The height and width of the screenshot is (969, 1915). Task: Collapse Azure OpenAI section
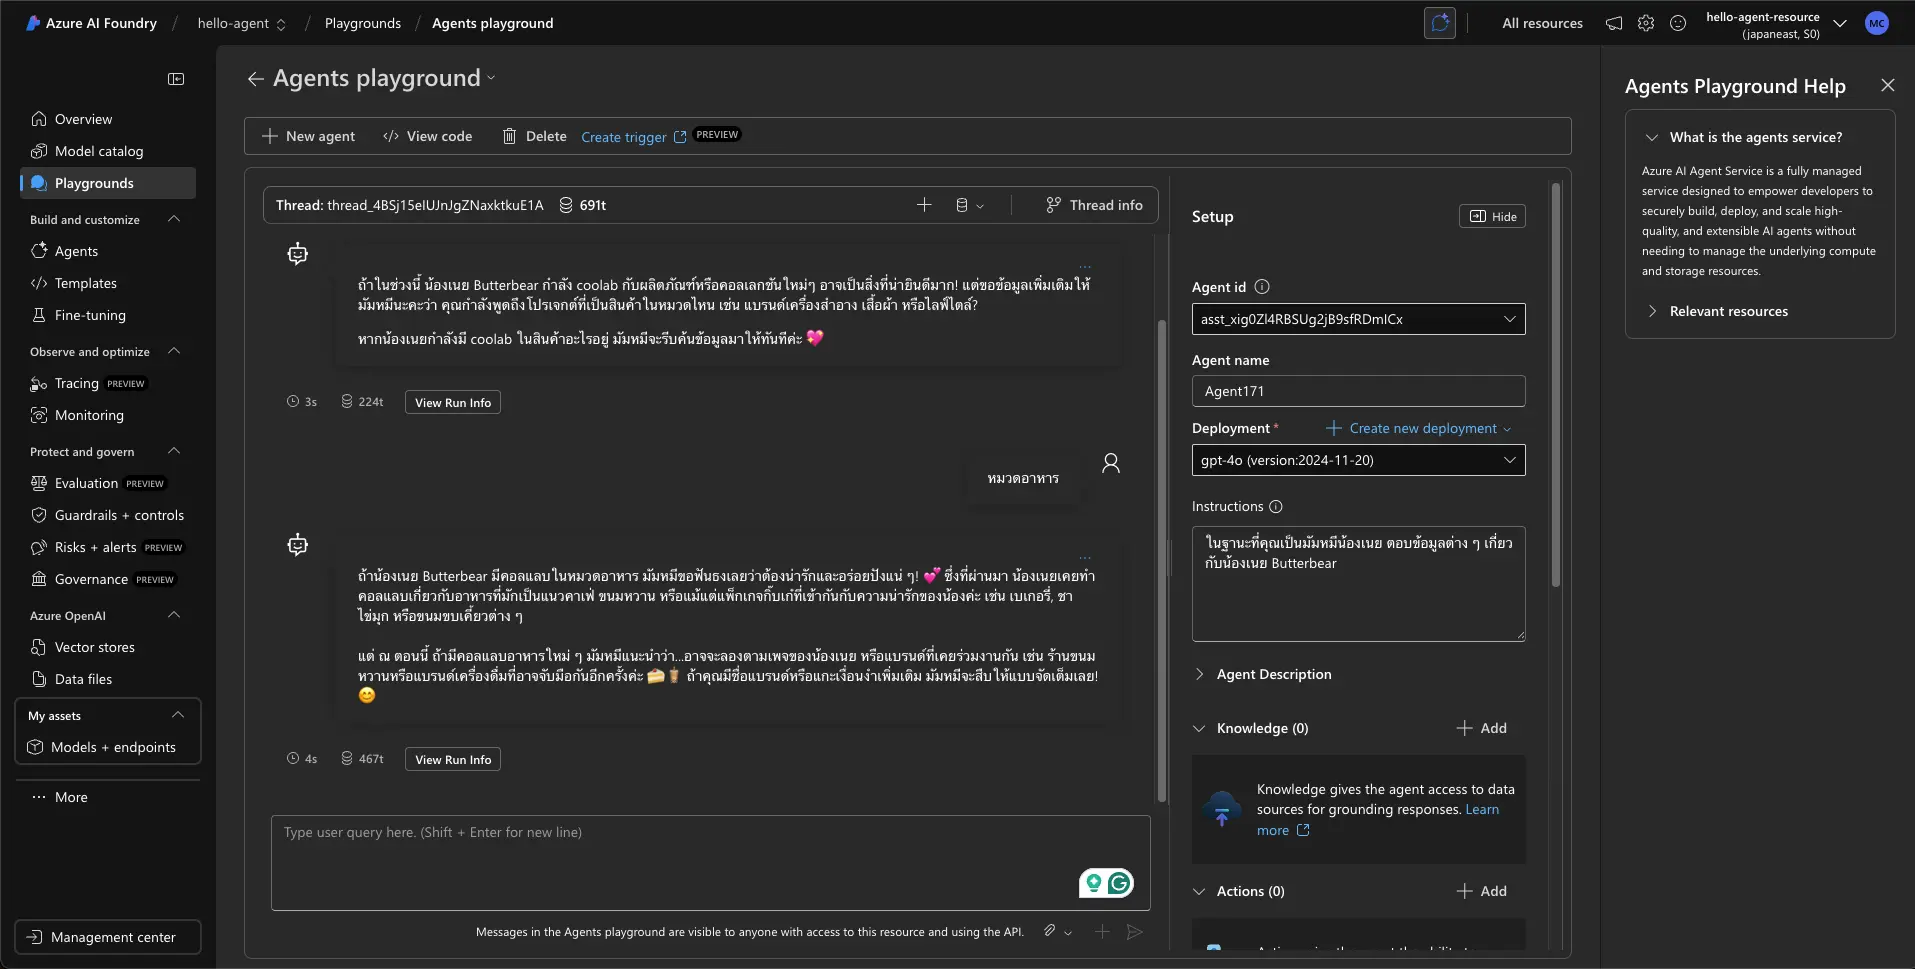click(x=174, y=615)
